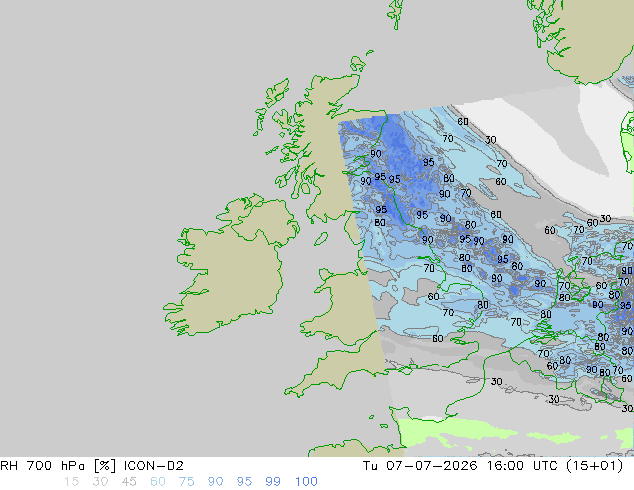Click the "Tu 07-07-2026 16:00 UTC (15+01)" timestamp
The height and width of the screenshot is (490, 634).
493,466
